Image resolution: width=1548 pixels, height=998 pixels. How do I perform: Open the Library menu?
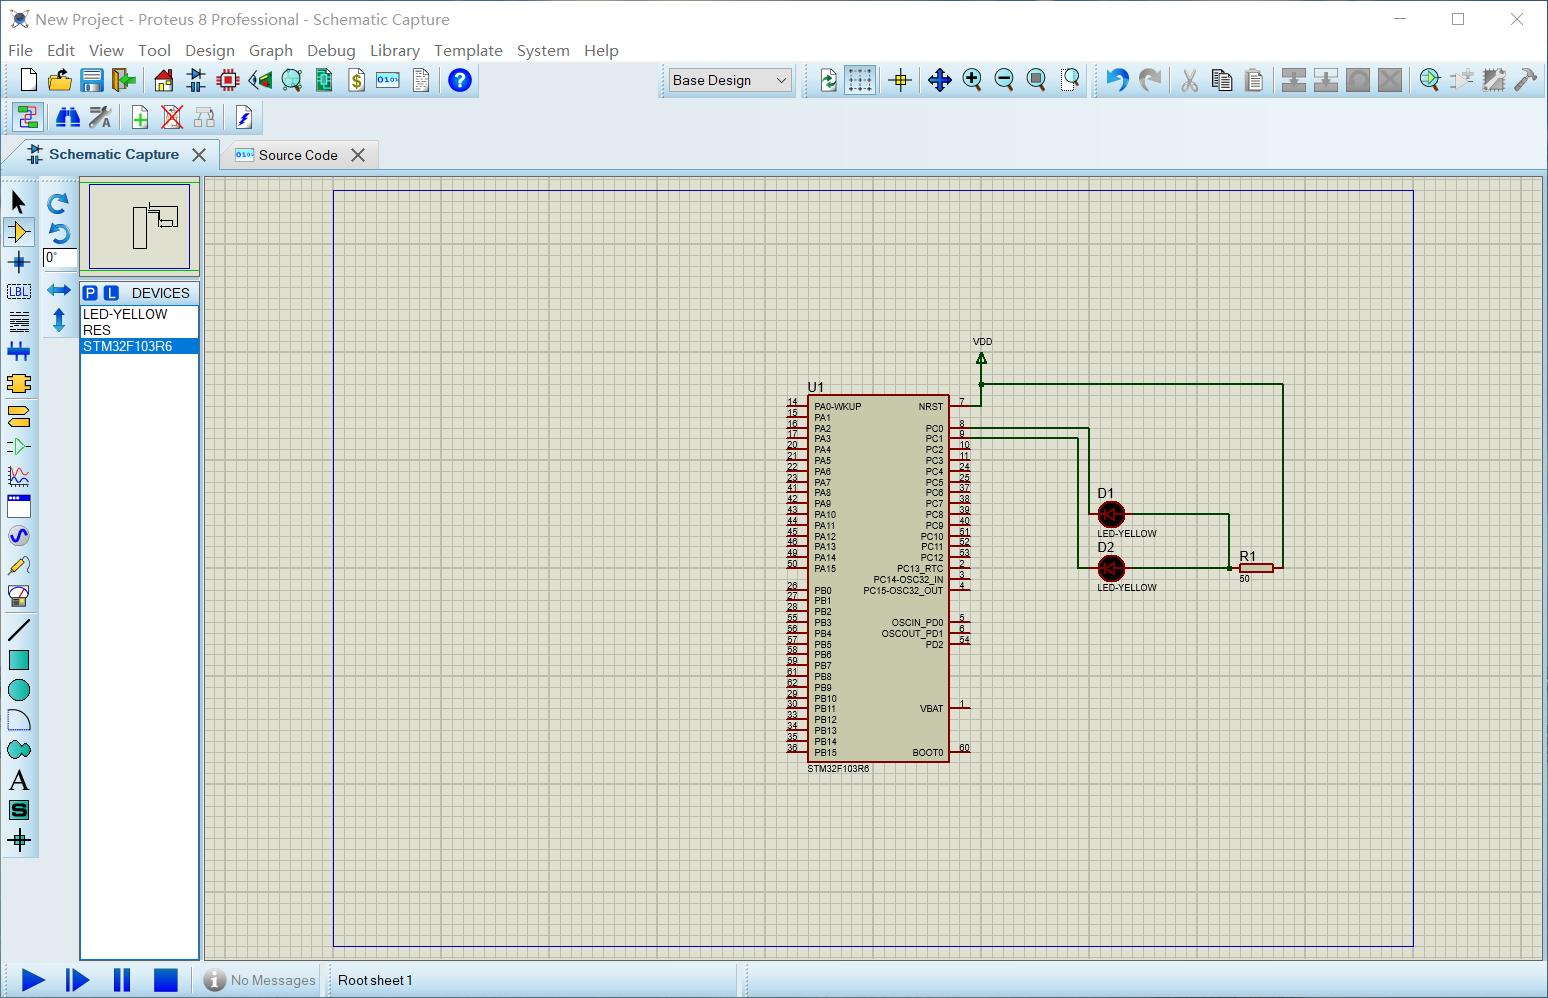tap(395, 50)
